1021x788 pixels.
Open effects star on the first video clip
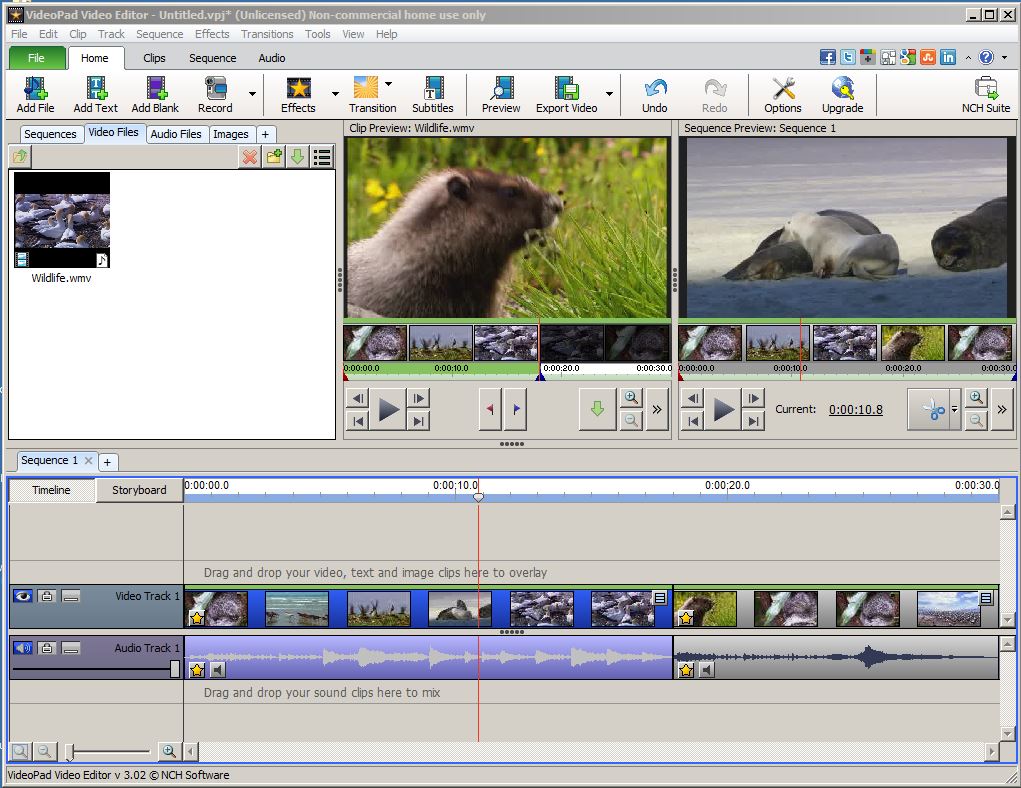[x=197, y=617]
